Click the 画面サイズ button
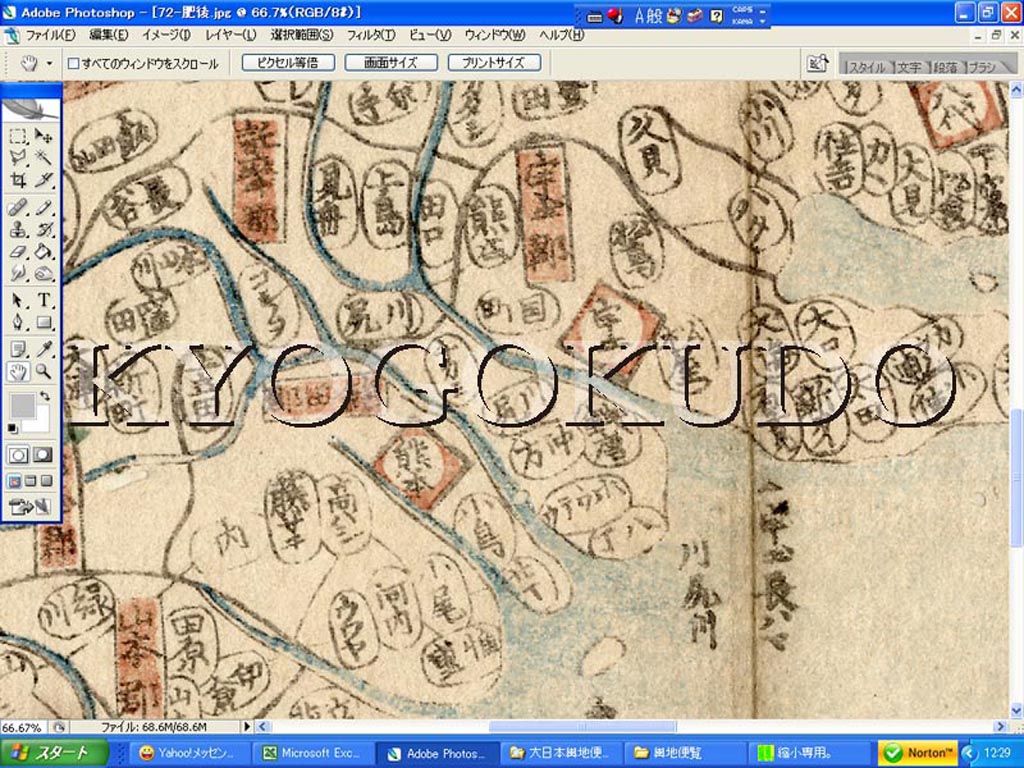The height and width of the screenshot is (768, 1024). [391, 63]
